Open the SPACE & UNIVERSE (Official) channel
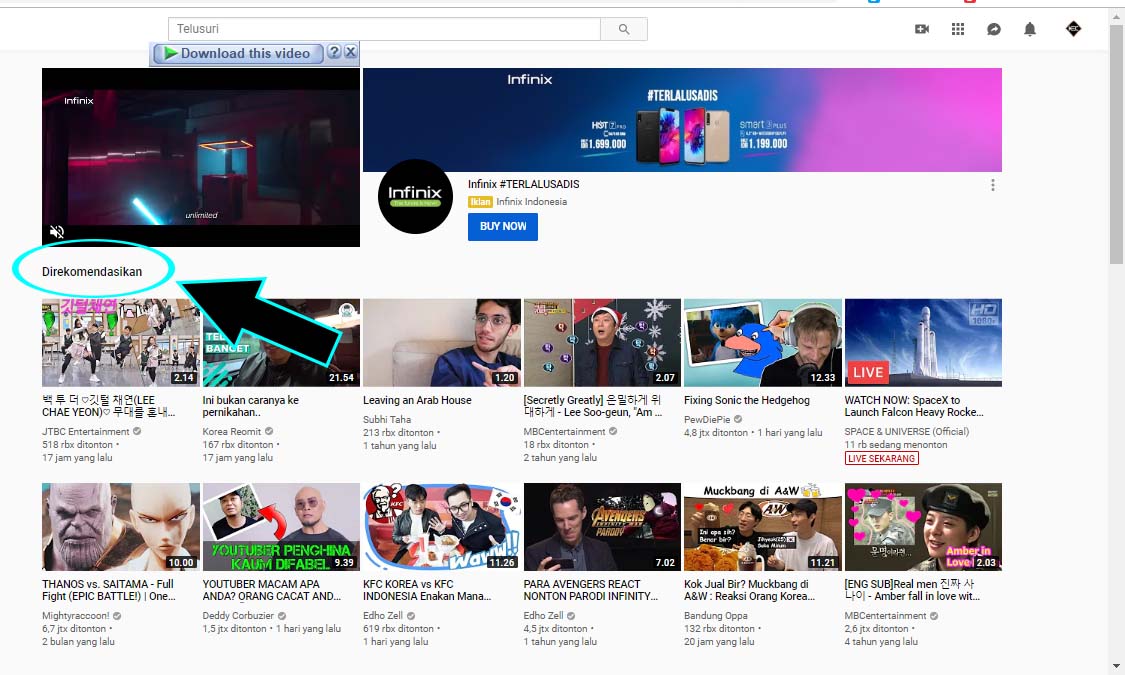This screenshot has width=1125, height=675. [x=907, y=431]
